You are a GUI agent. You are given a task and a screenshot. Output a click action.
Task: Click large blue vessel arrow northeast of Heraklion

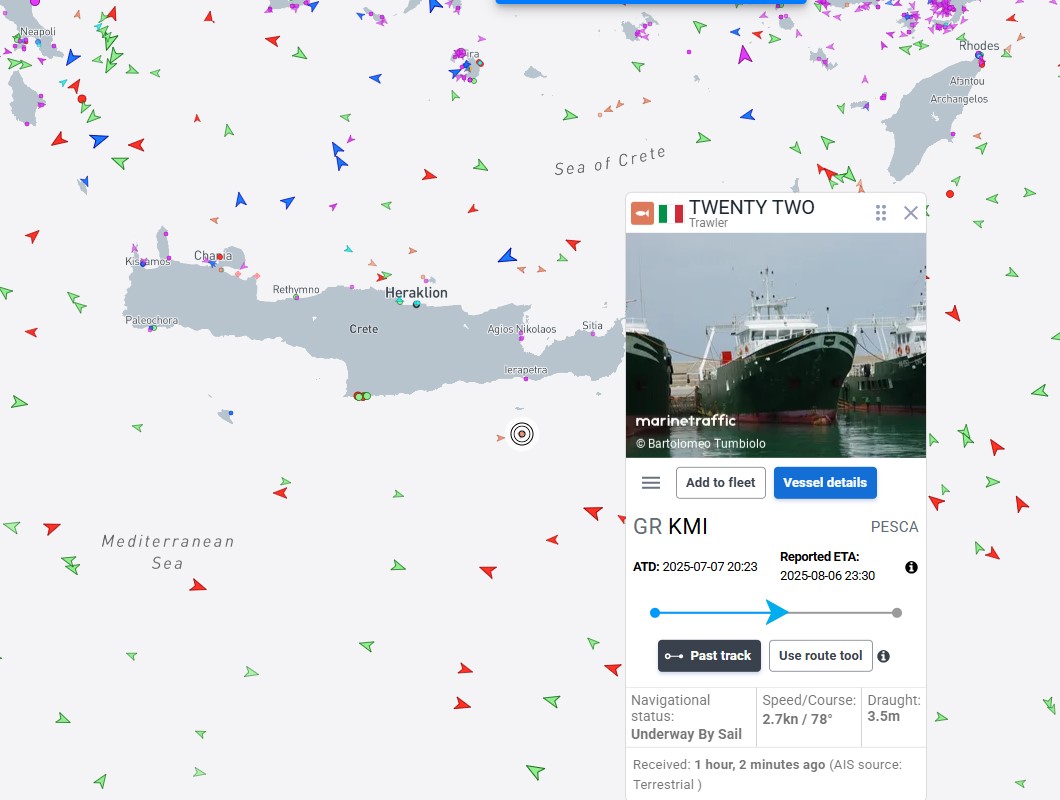(508, 256)
